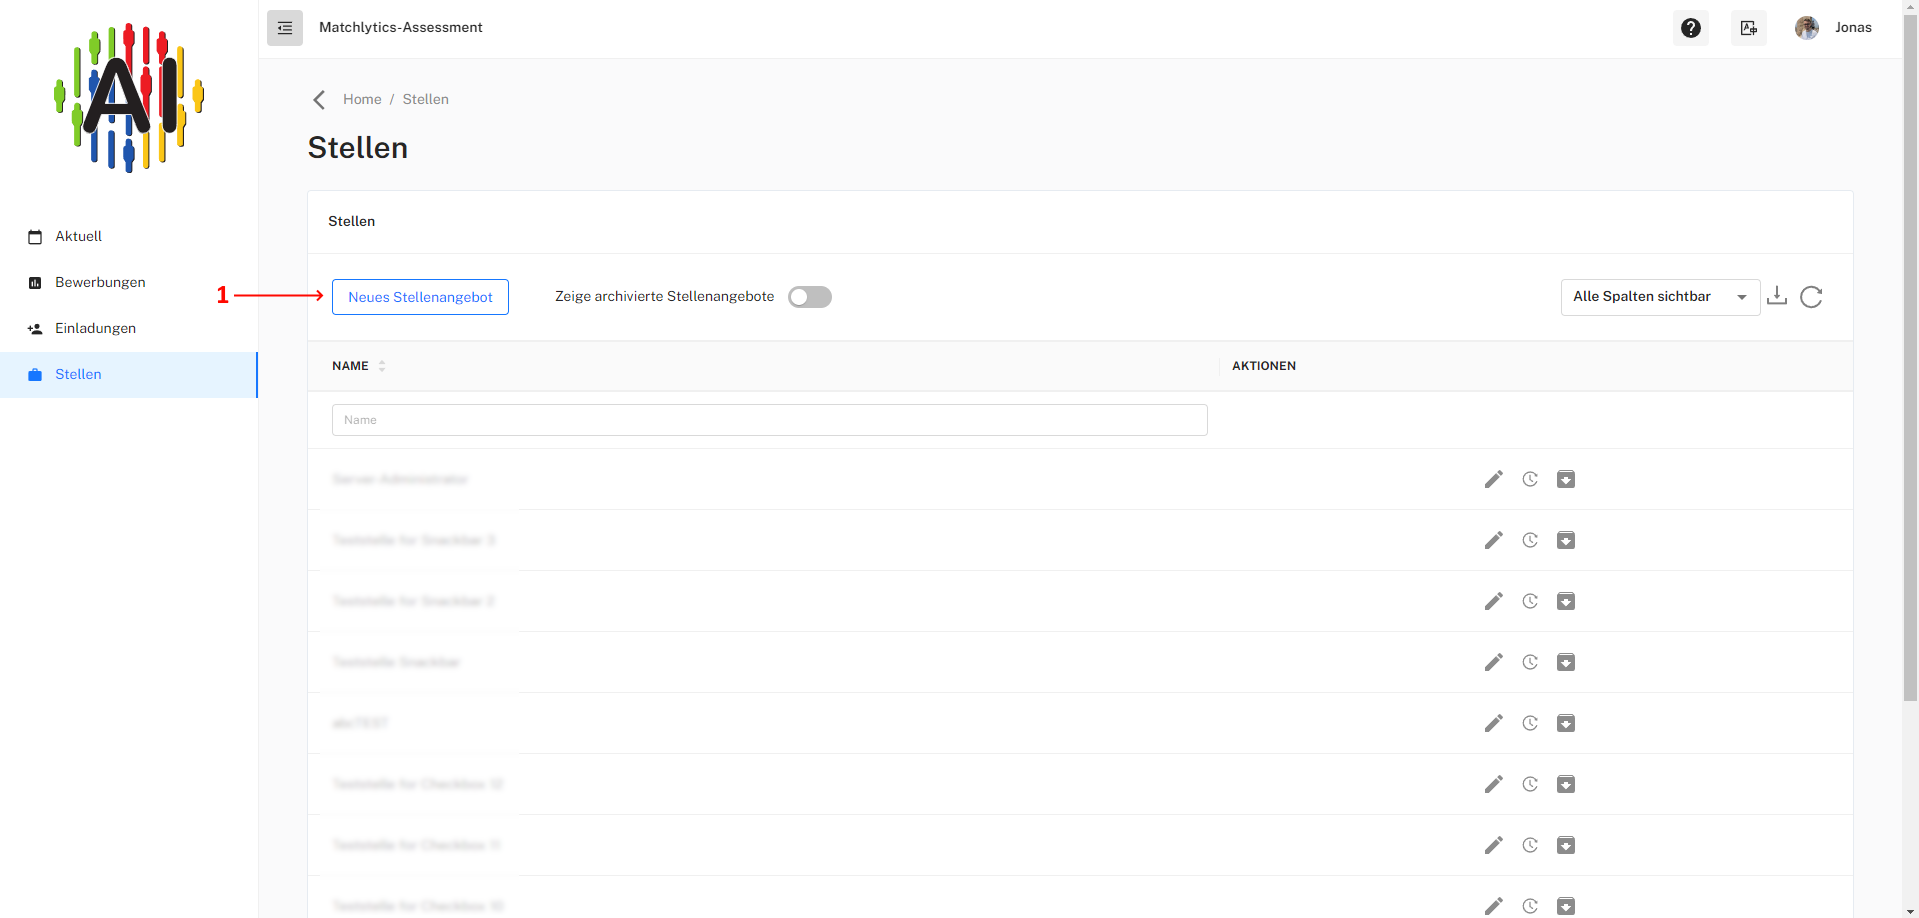Click the Stellen breadcrumb link
The image size is (1919, 918).
(x=426, y=99)
